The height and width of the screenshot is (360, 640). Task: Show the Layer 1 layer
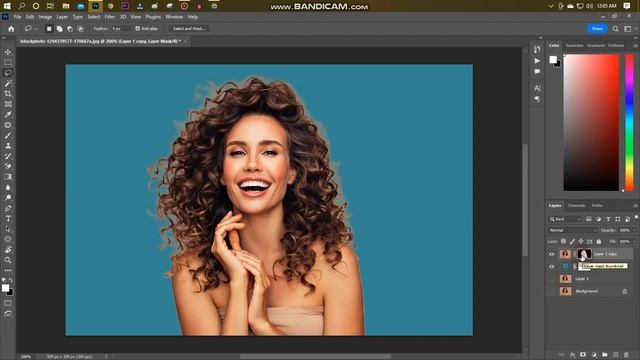552,279
